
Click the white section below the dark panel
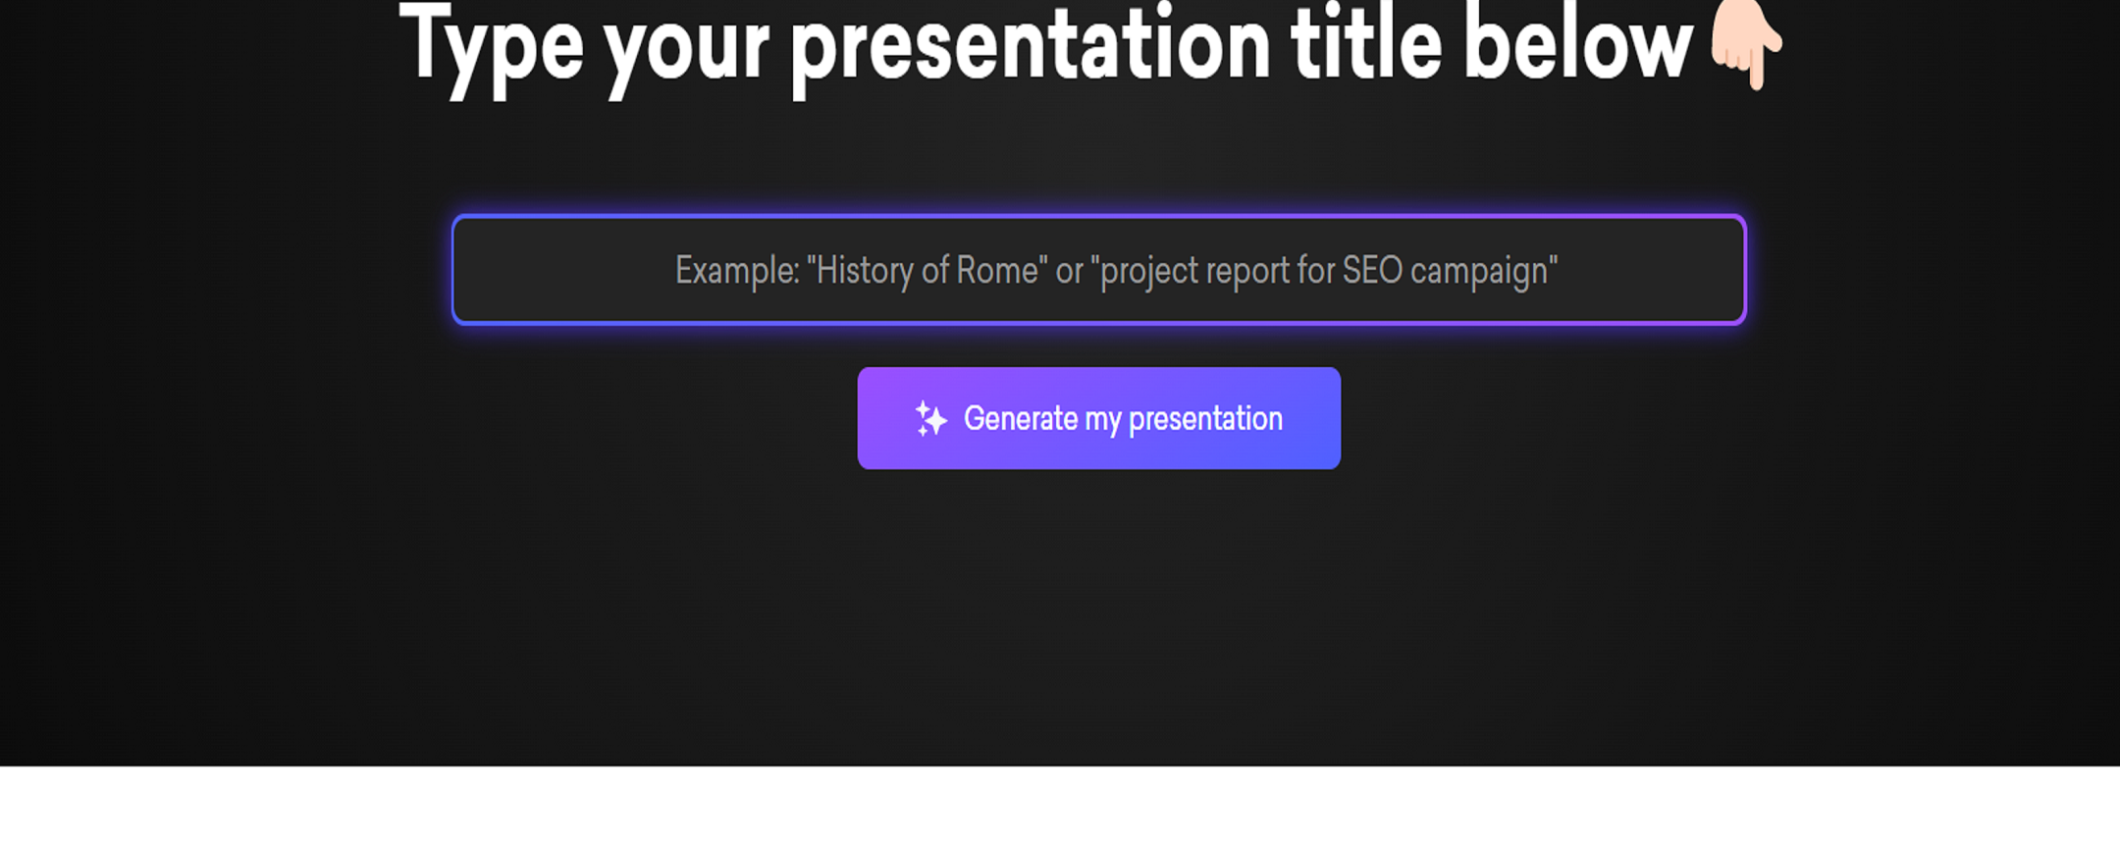click(x=1060, y=808)
